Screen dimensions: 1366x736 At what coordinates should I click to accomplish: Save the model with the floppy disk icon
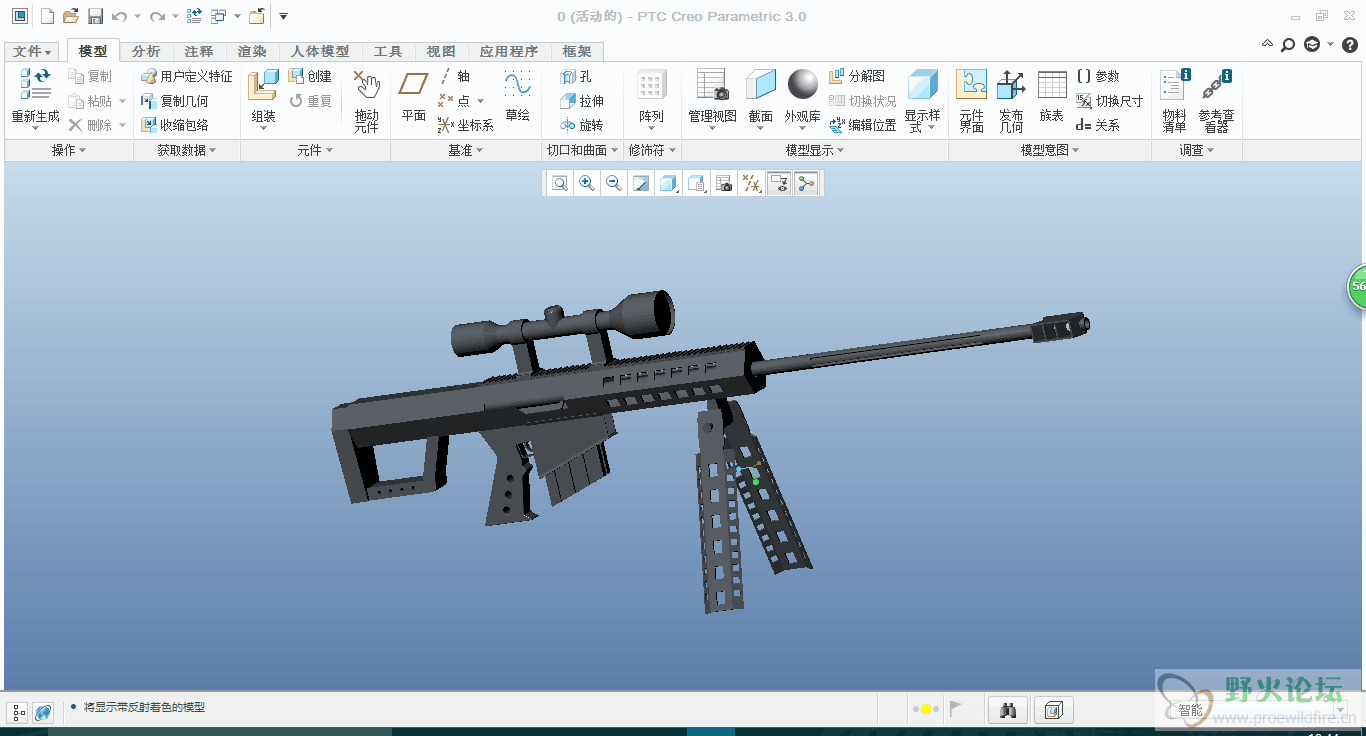[95, 16]
